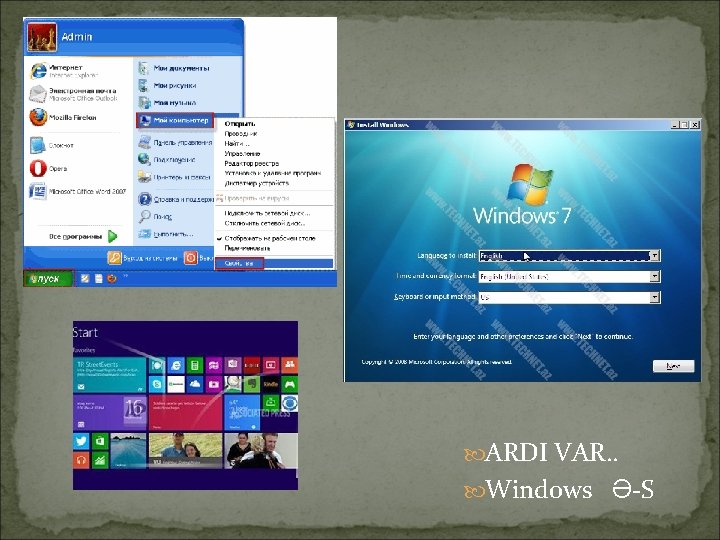Open Microsoft Office Outlook e-mail entry
The width and height of the screenshot is (720, 540).
73,94
